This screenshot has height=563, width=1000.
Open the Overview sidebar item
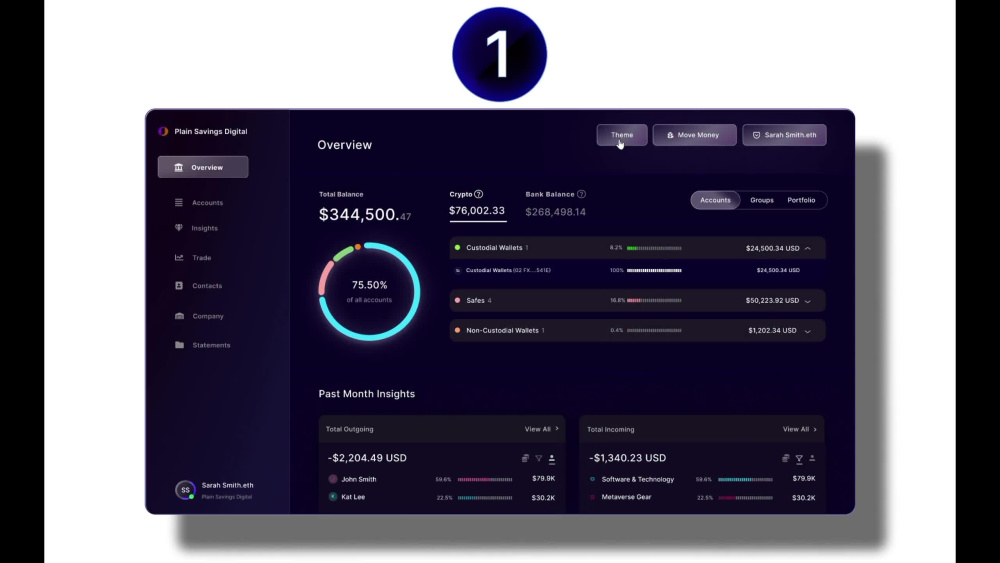(x=203, y=167)
